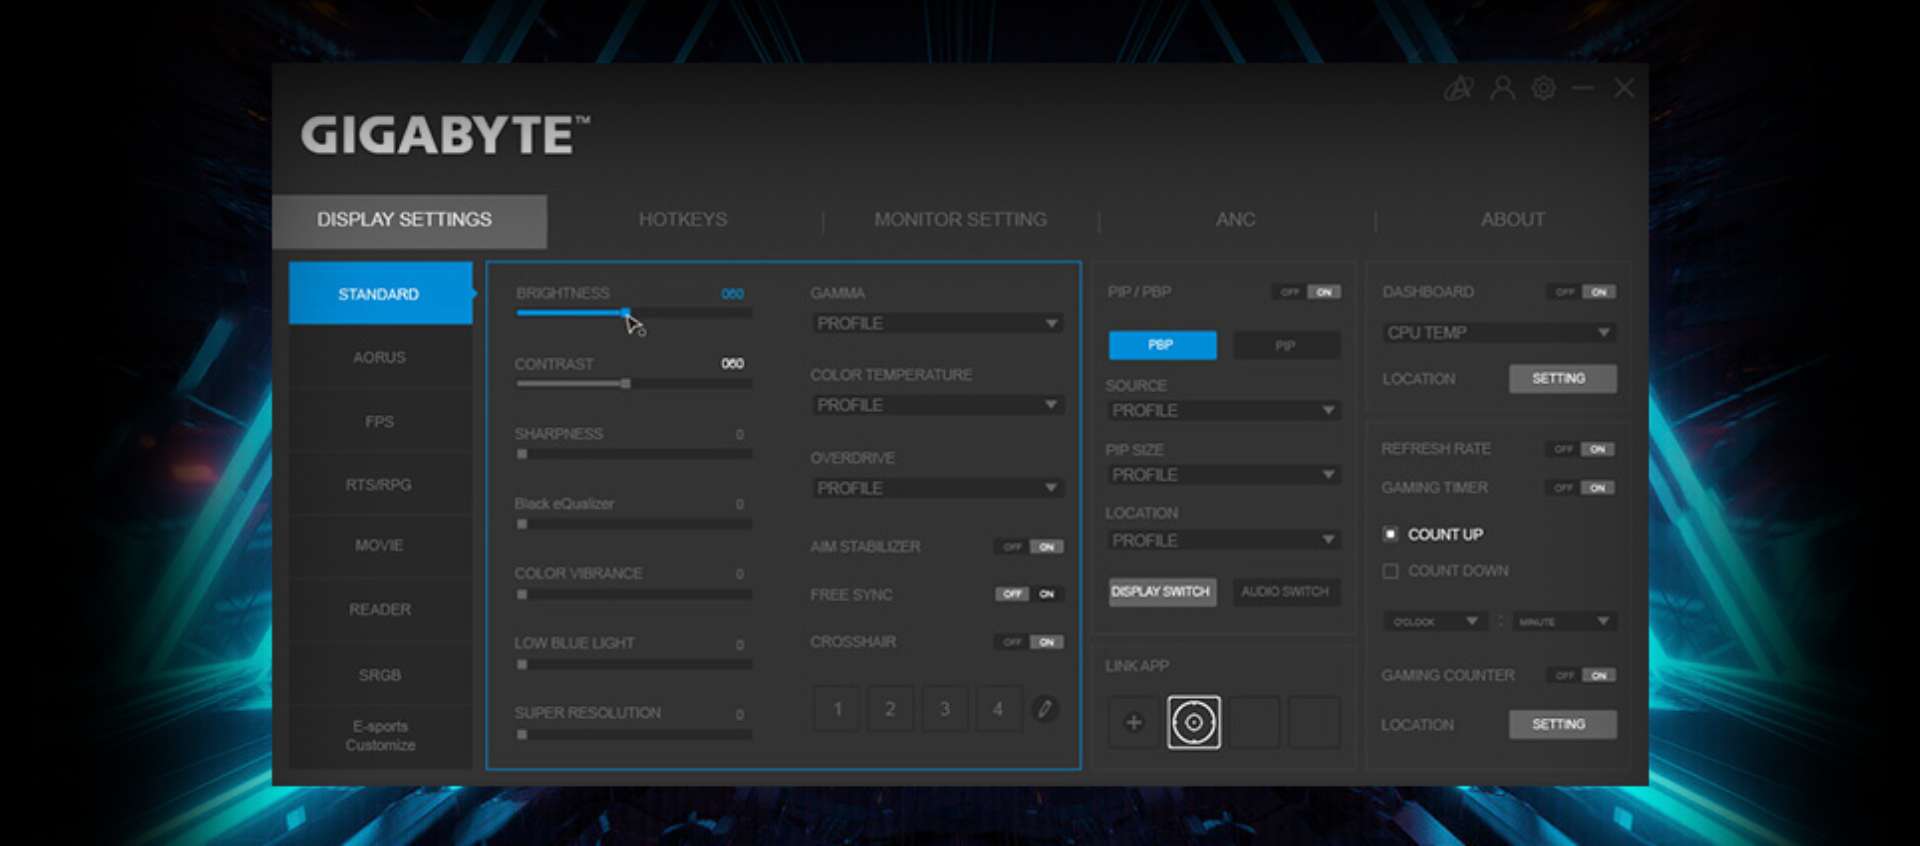This screenshot has width=1920, height=846.
Task: Open the Color Temperature dropdown
Action: [x=937, y=405]
